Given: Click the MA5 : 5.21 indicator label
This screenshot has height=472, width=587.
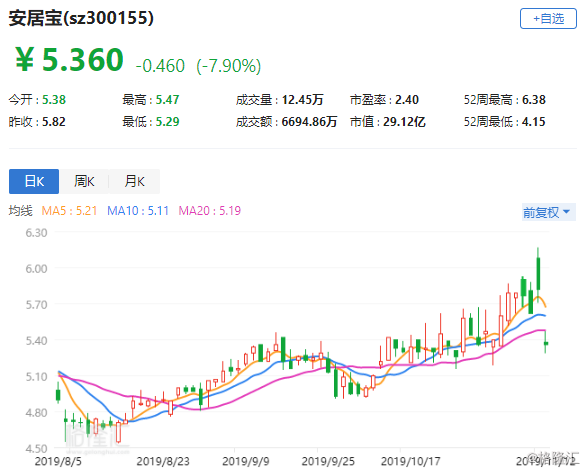Looking at the screenshot, I should pyautogui.click(x=69, y=211).
